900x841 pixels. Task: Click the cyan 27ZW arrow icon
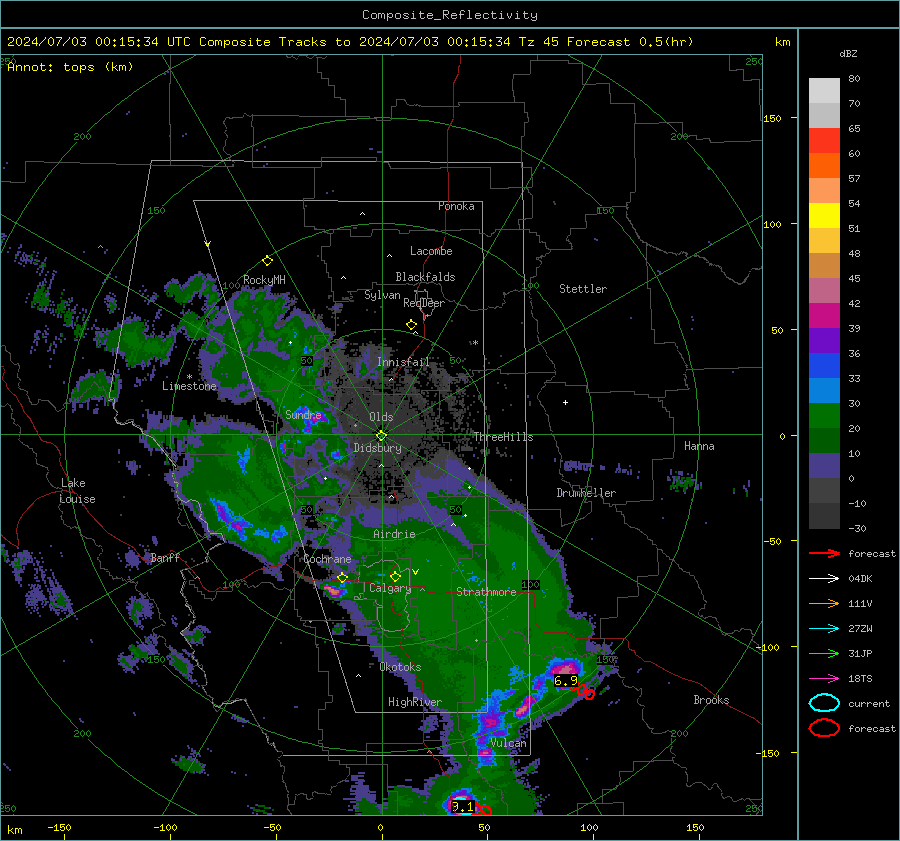pos(824,629)
